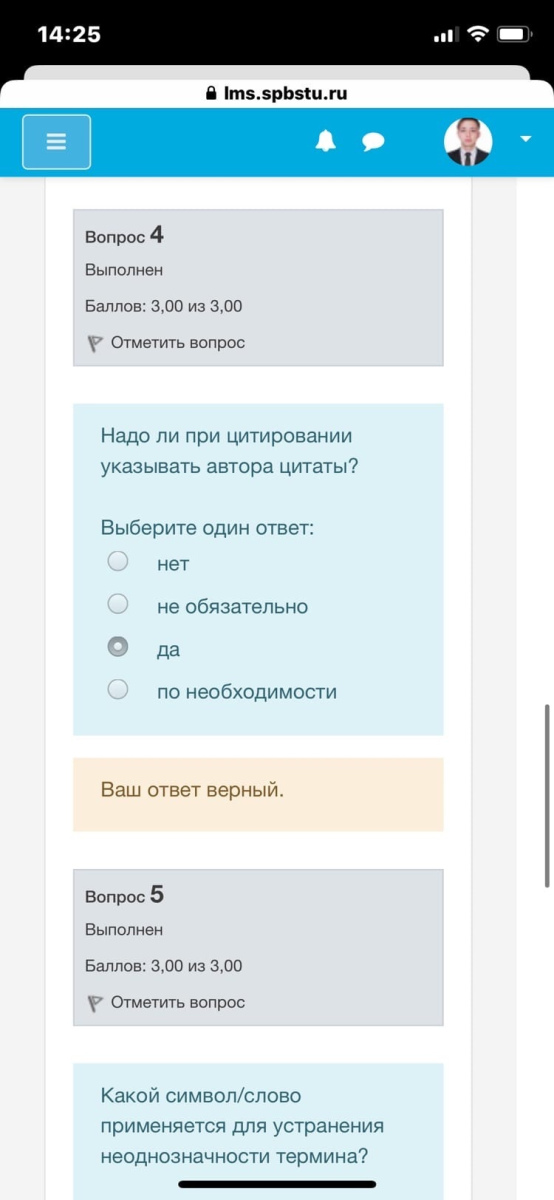Click the user profile avatar

[x=468, y=142]
